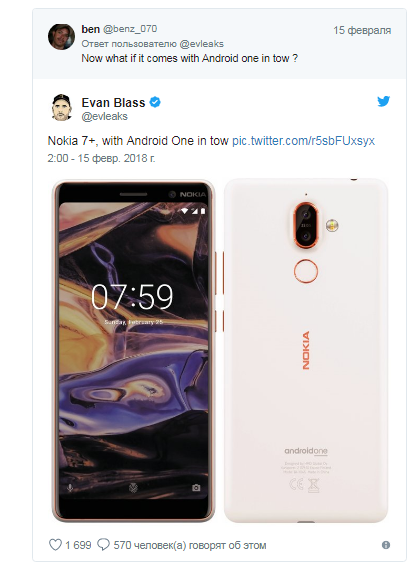
Task: Click the 1 699 likes count
Action: coord(78,545)
